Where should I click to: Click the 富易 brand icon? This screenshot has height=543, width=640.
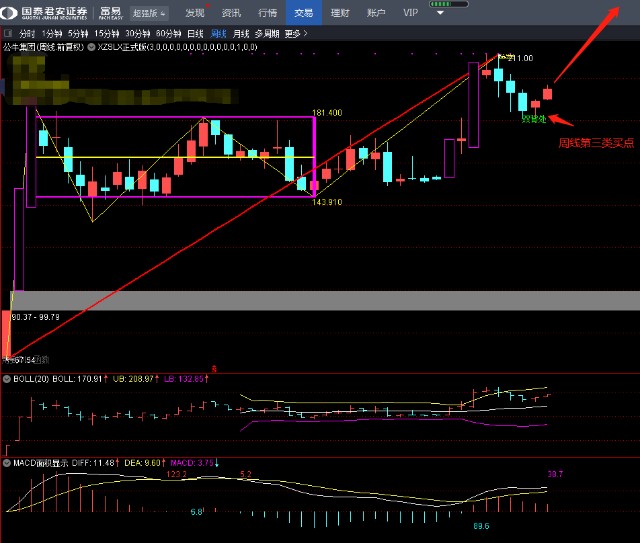tap(110, 12)
